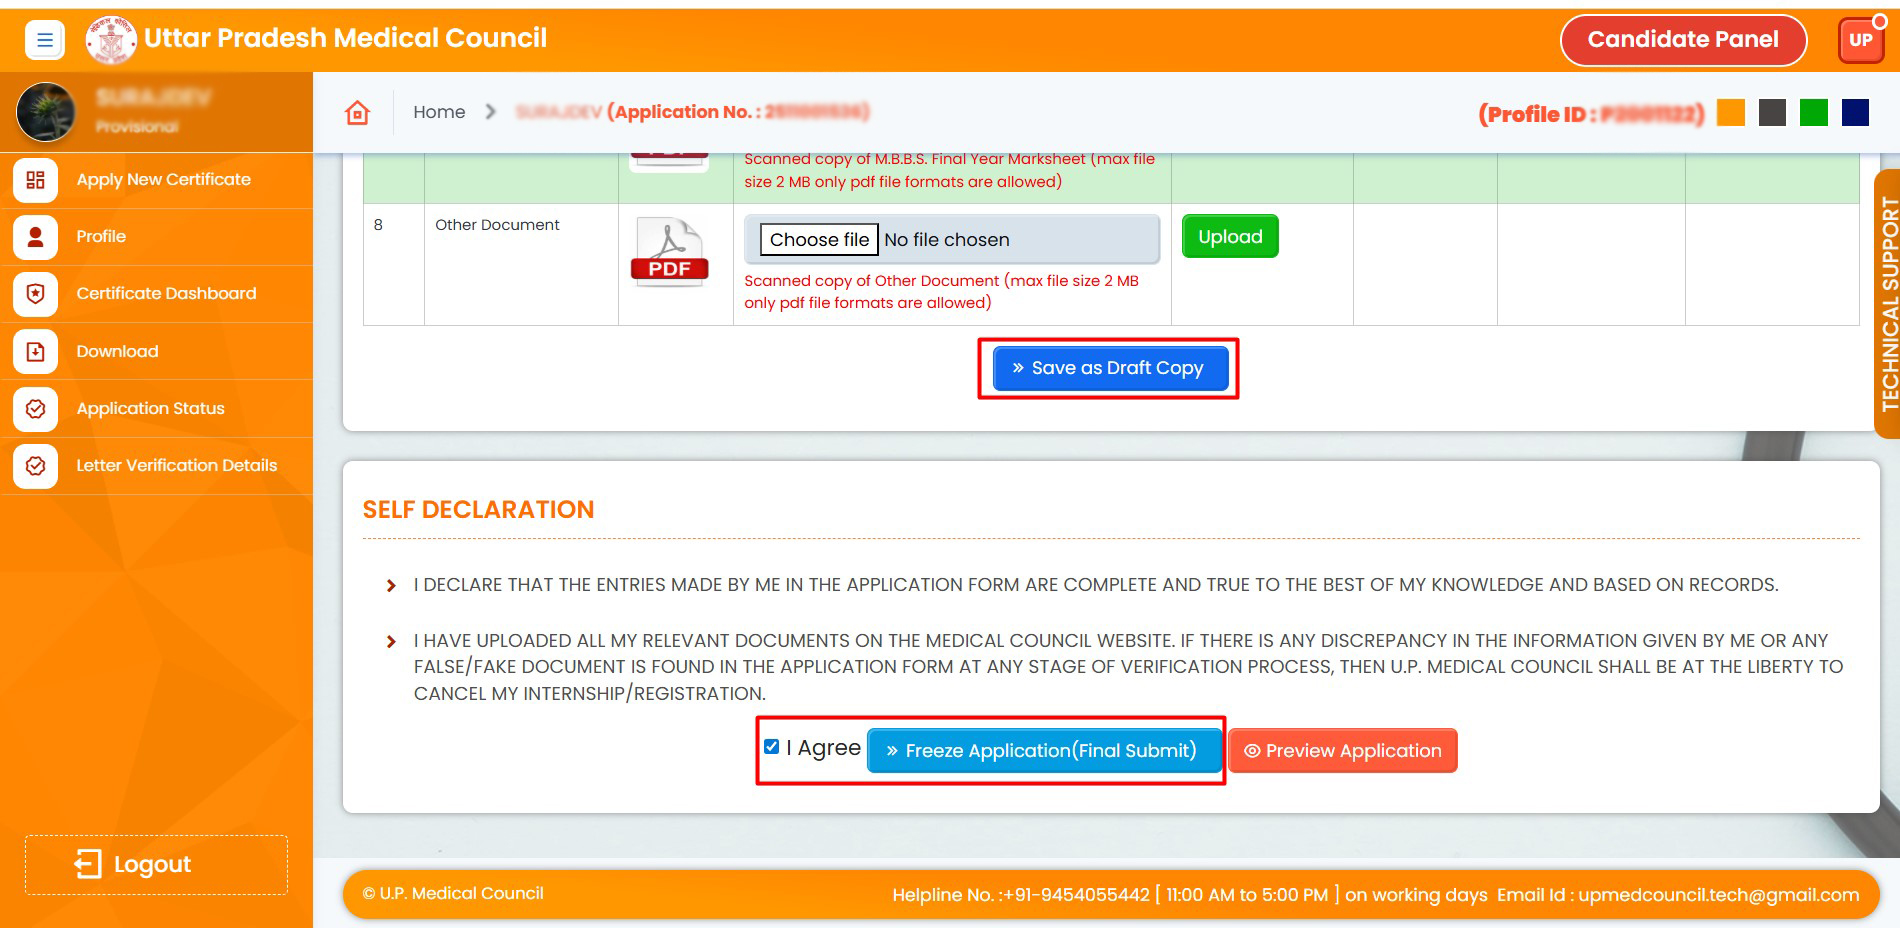Click the PDF icon for Other Document
The image size is (1900, 928).
tap(669, 253)
